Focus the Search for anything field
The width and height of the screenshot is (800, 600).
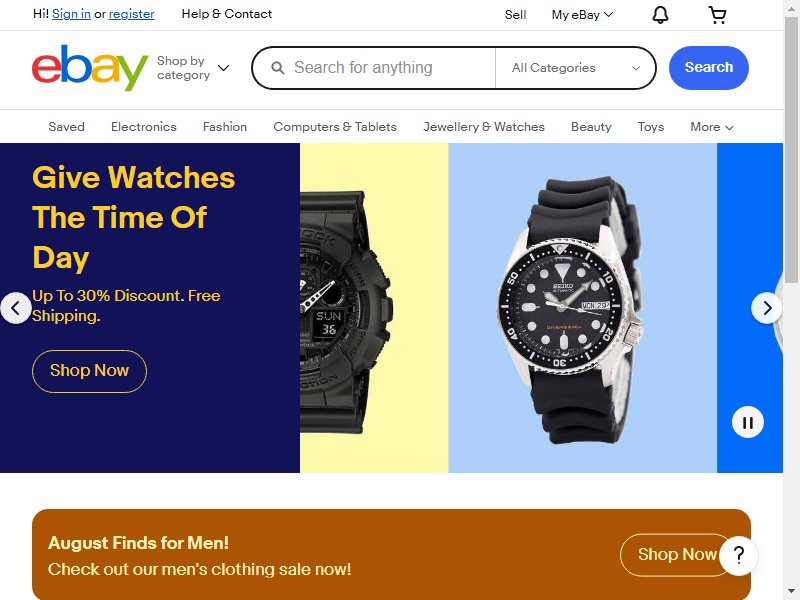pyautogui.click(x=392, y=68)
